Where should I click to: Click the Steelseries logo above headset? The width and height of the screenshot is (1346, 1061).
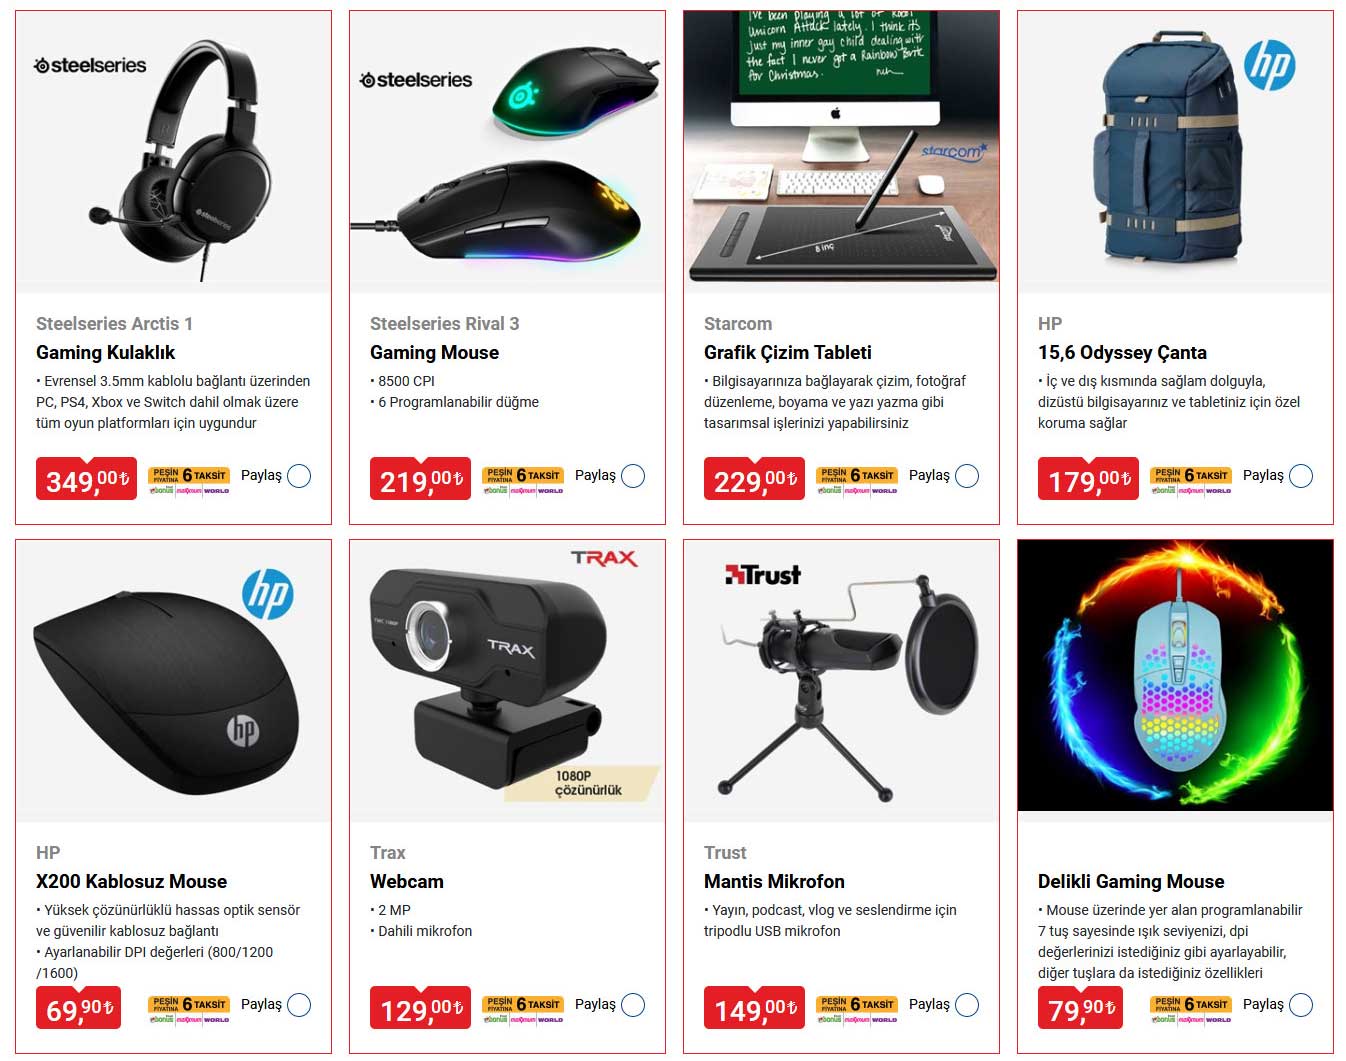90,66
